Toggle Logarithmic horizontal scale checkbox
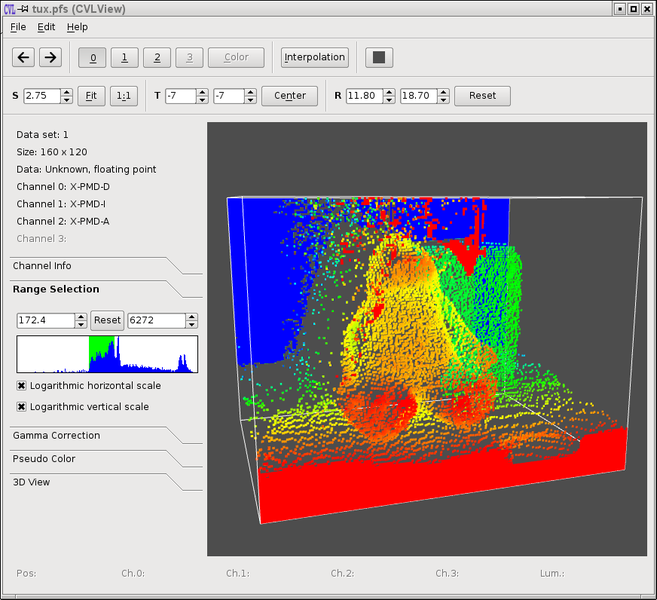Viewport: 657px width, 600px height. click(21, 386)
